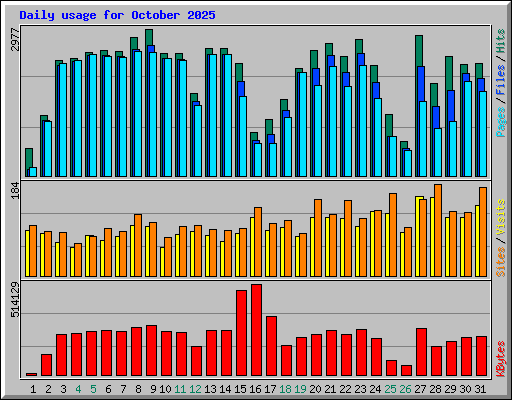Screen dimensions: 512x400
Task: Click the 'Daily usage for October 2025' title
Action: 117,15
